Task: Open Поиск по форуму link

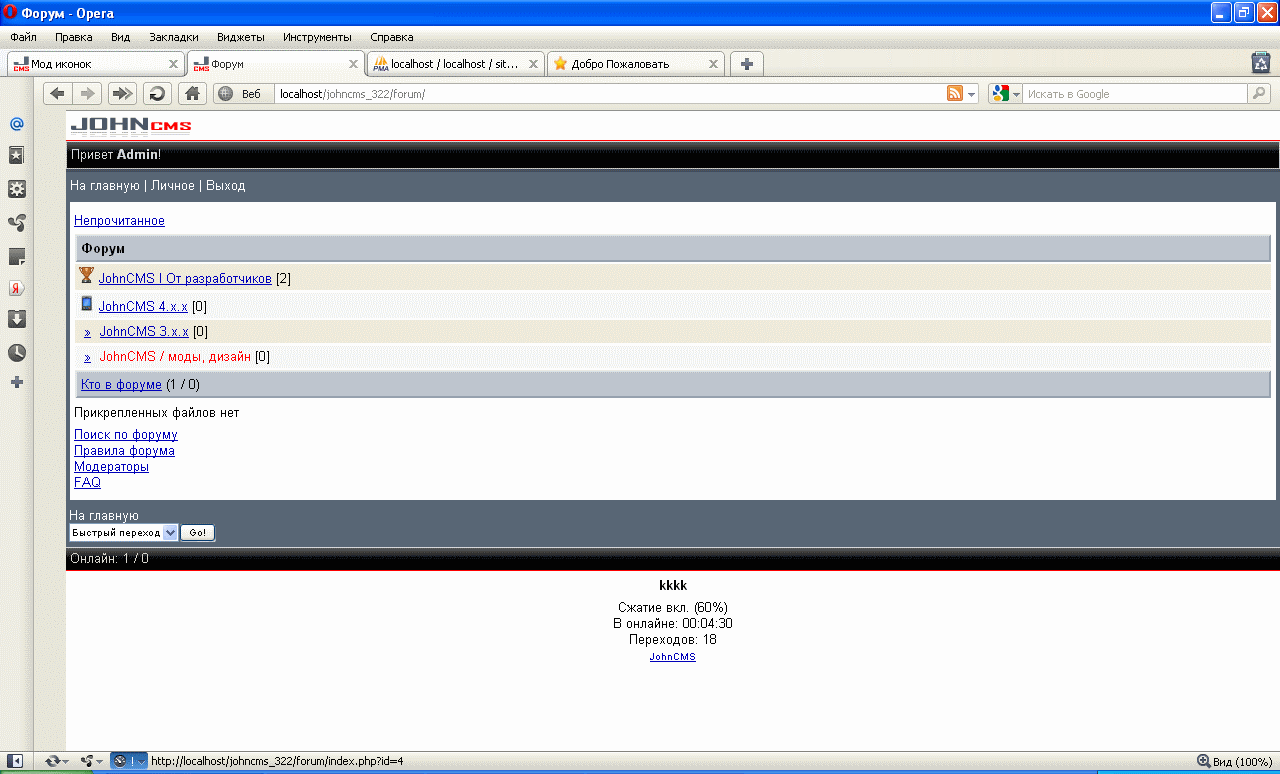Action: pos(126,435)
